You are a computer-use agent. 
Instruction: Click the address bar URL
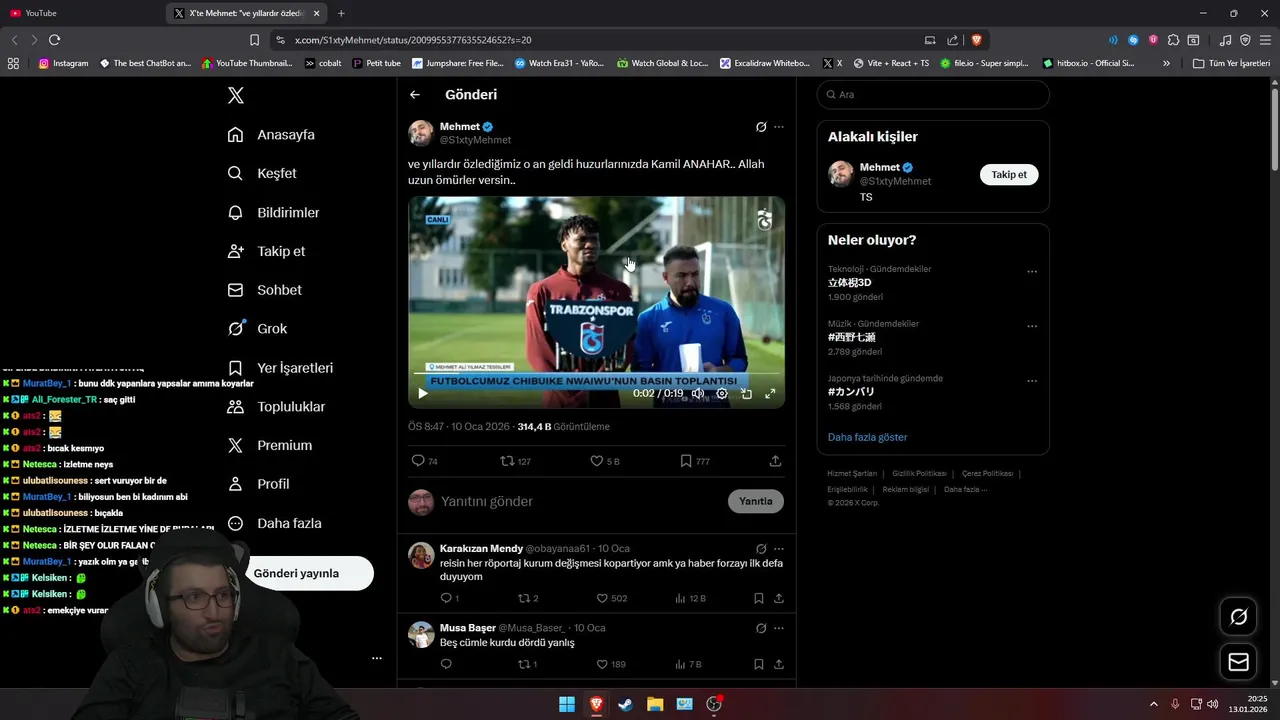(x=414, y=40)
